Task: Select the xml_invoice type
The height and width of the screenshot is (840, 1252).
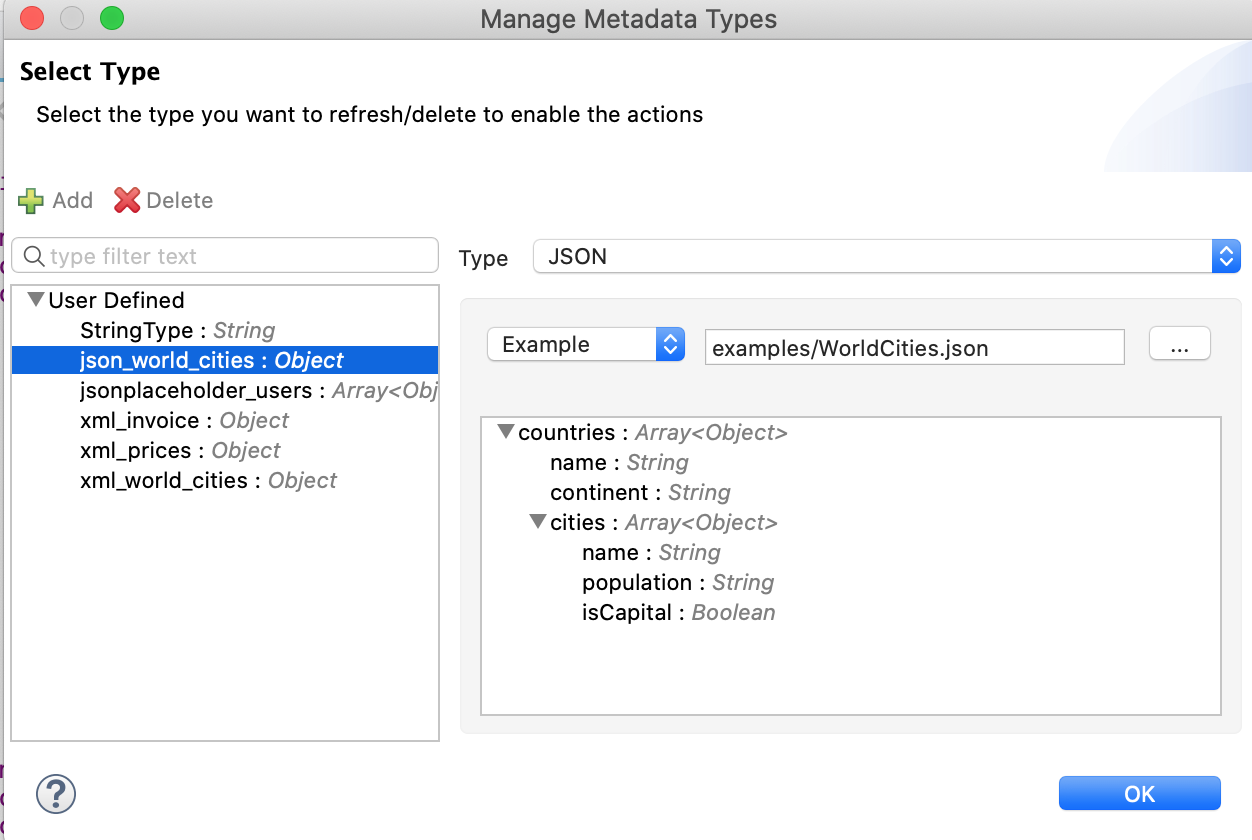Action: point(184,421)
